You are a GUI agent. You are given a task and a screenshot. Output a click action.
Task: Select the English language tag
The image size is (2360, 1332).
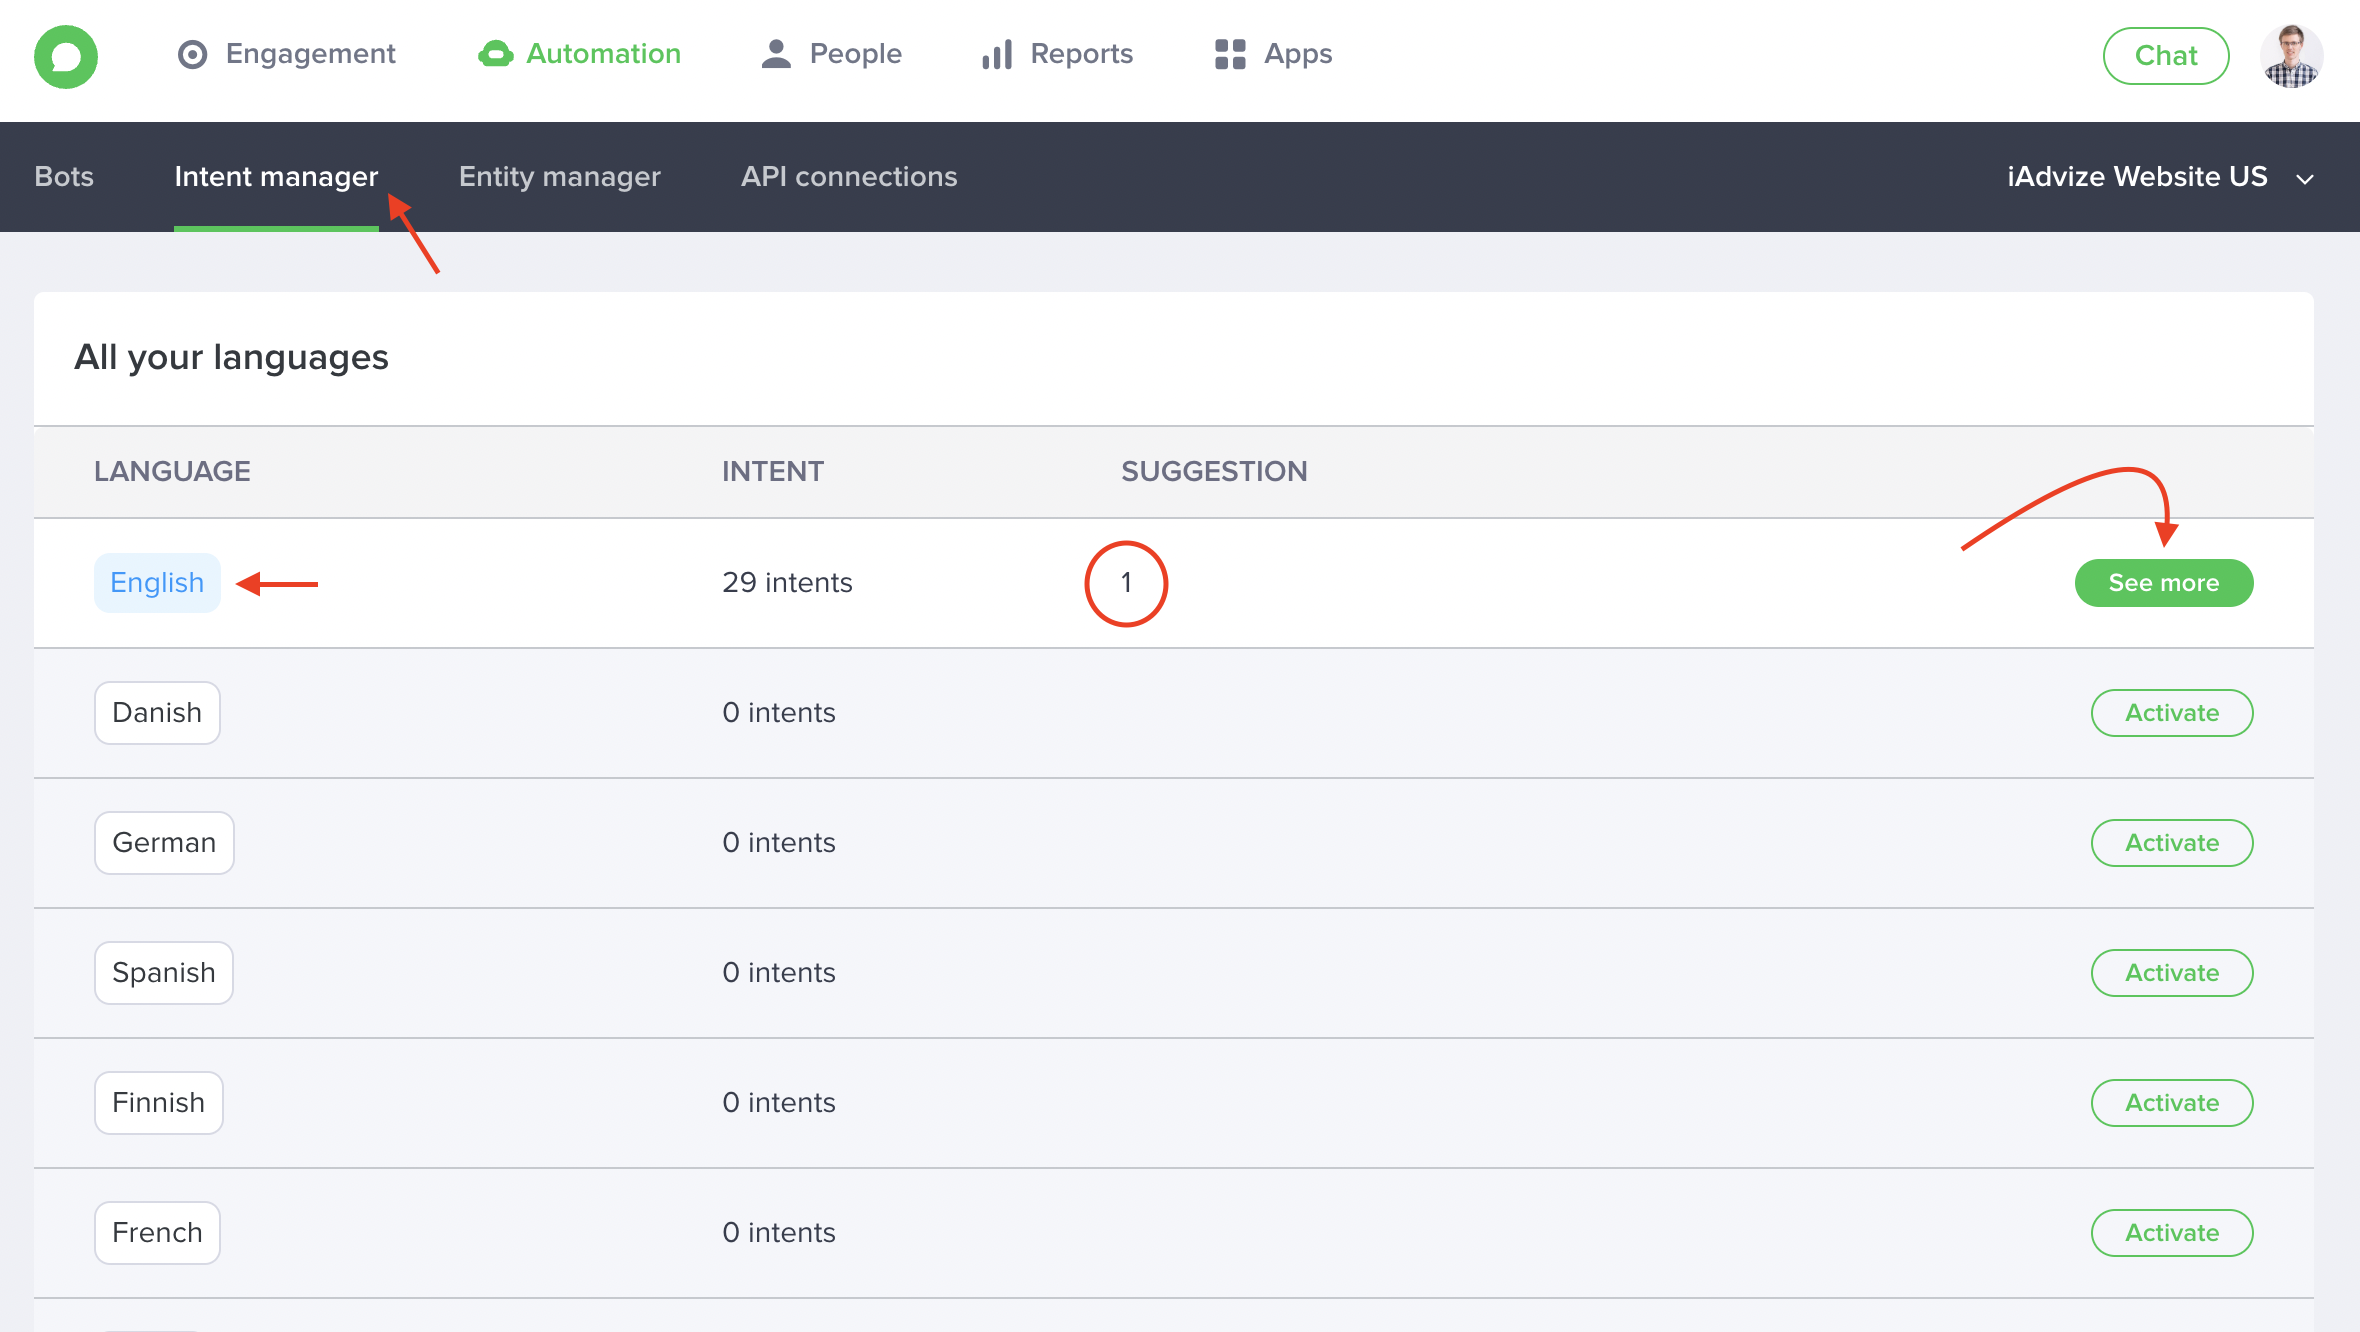pyautogui.click(x=157, y=583)
